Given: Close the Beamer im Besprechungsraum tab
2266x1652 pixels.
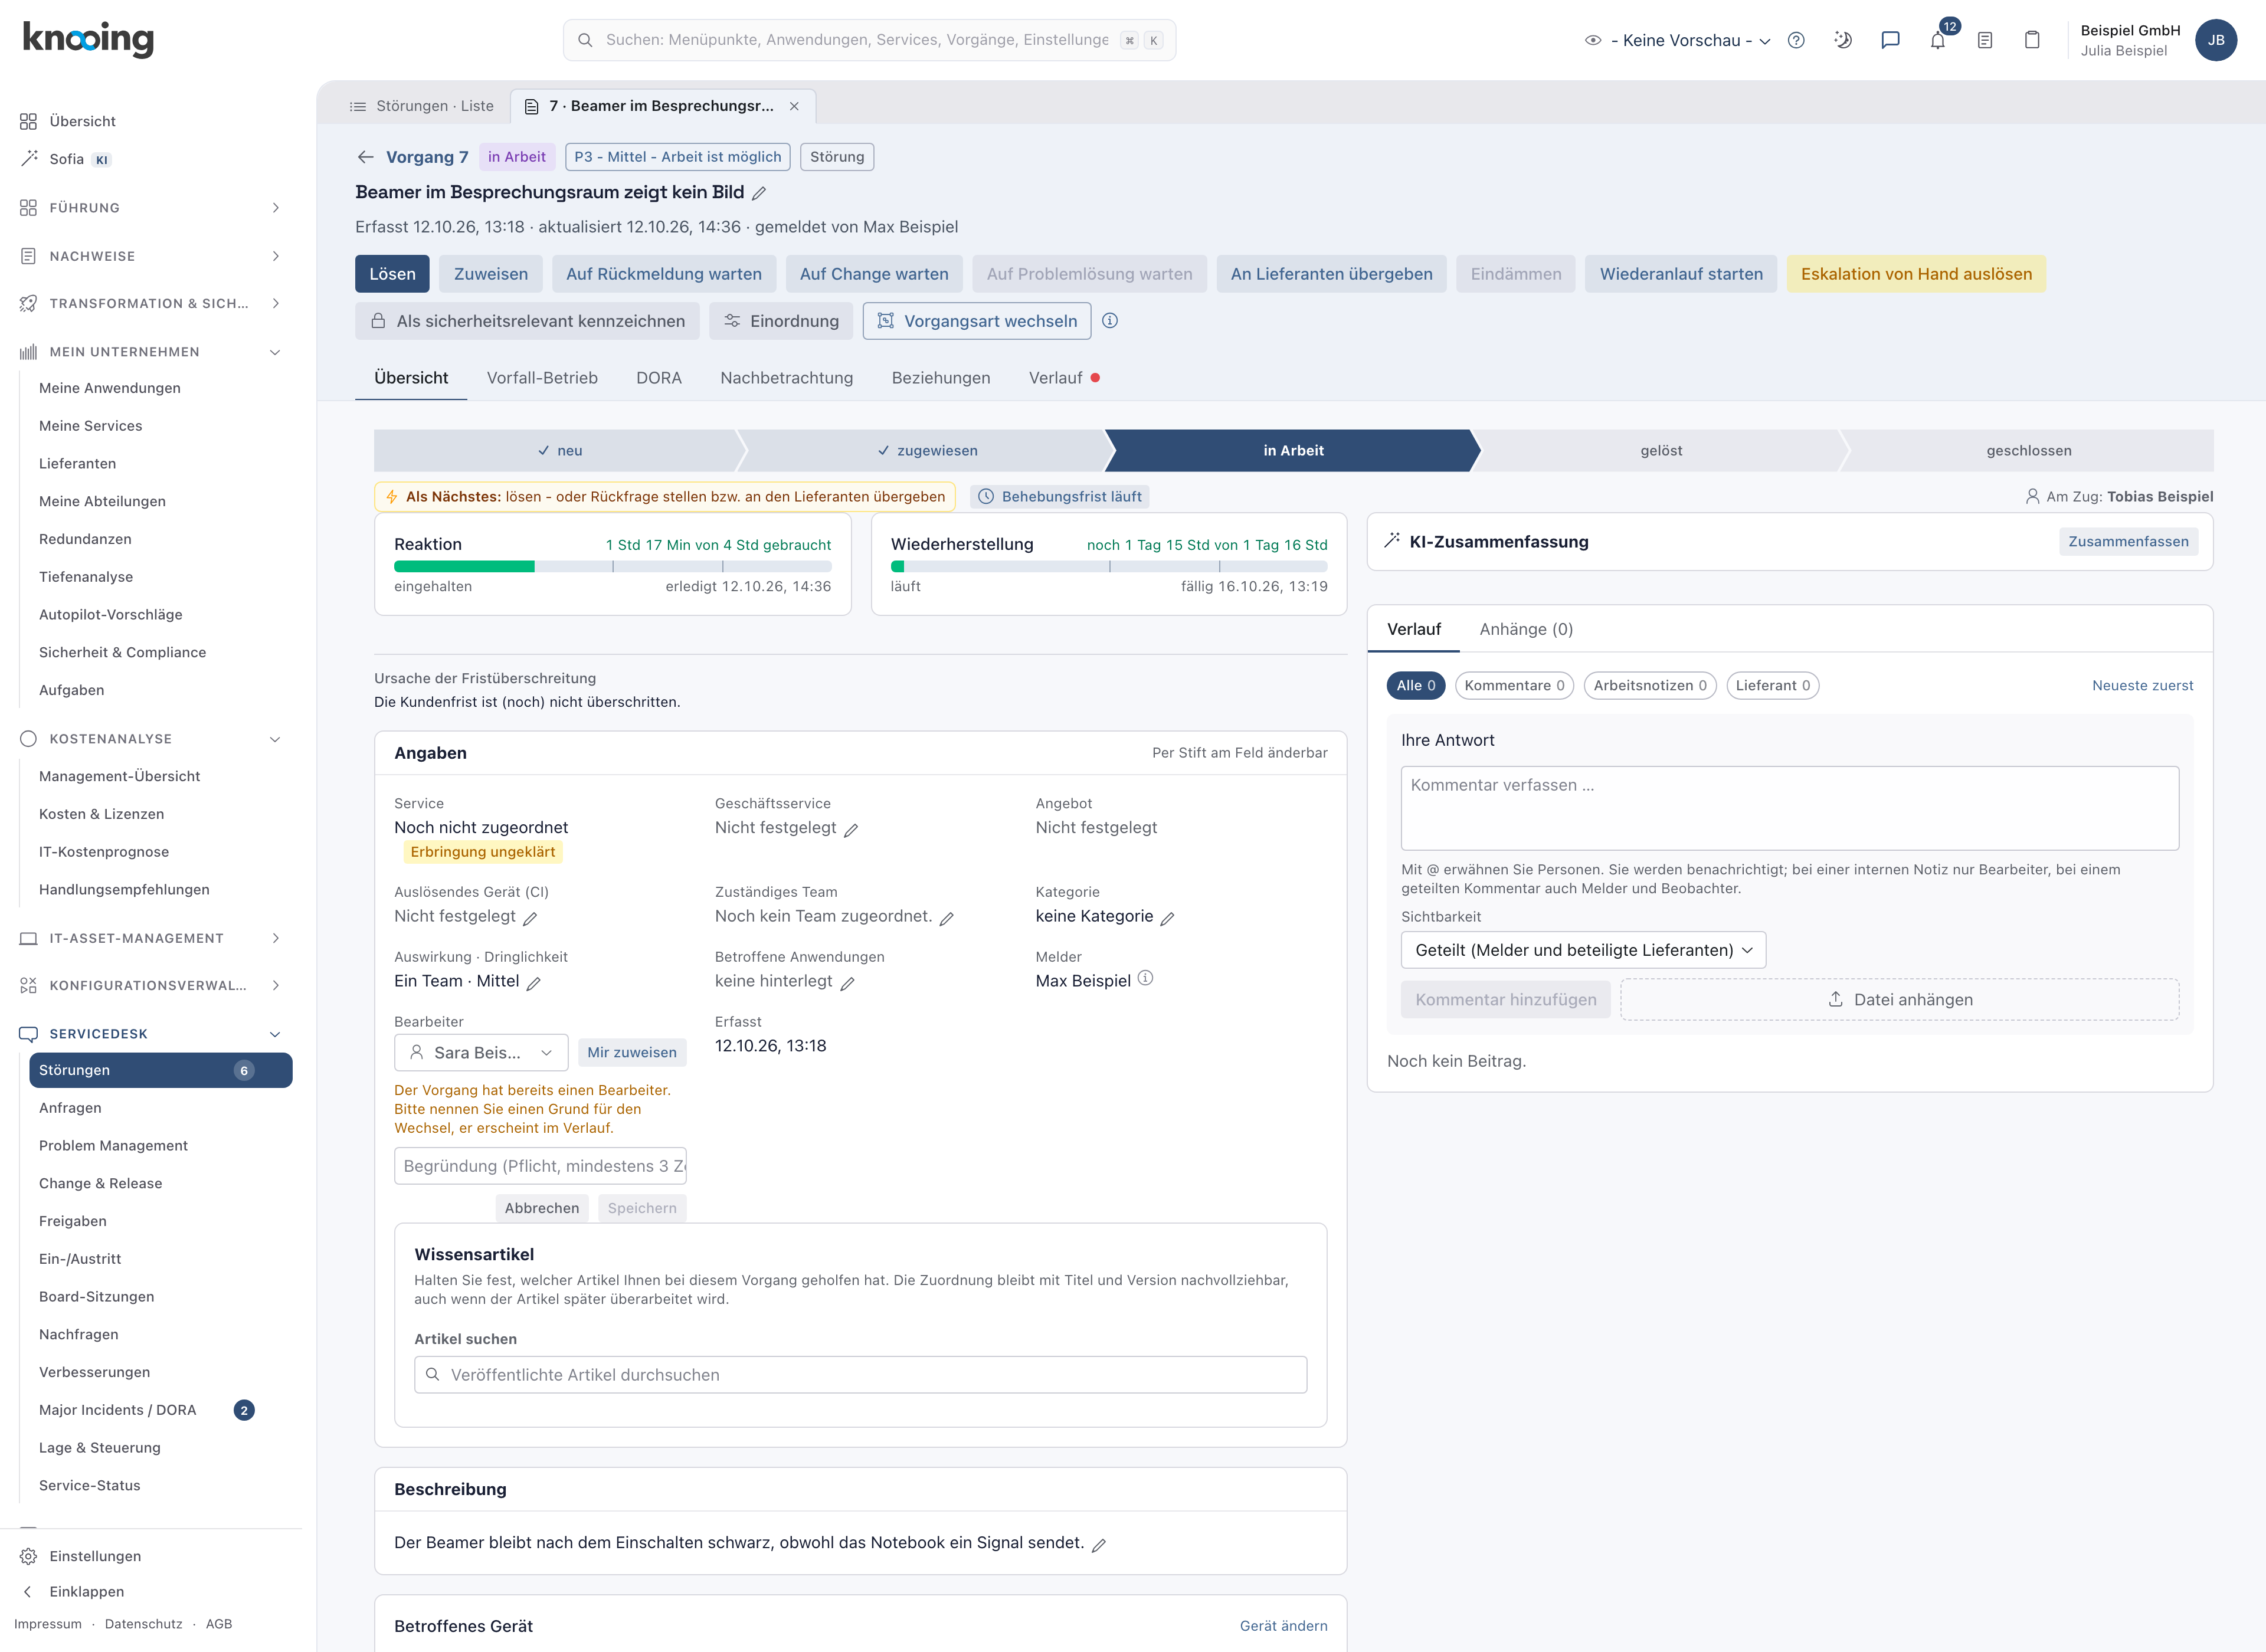Looking at the screenshot, I should 794,106.
